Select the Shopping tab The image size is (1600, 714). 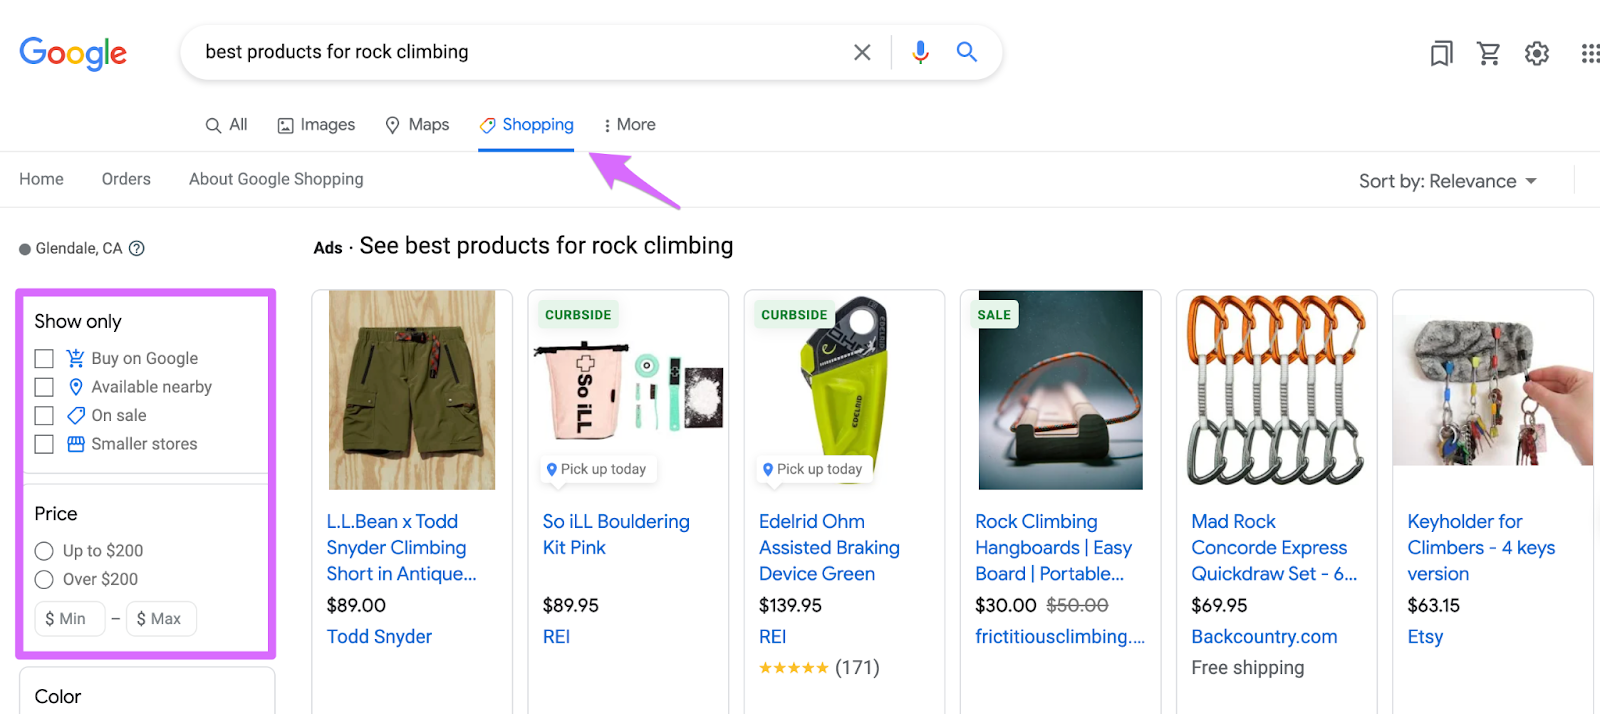tap(526, 125)
